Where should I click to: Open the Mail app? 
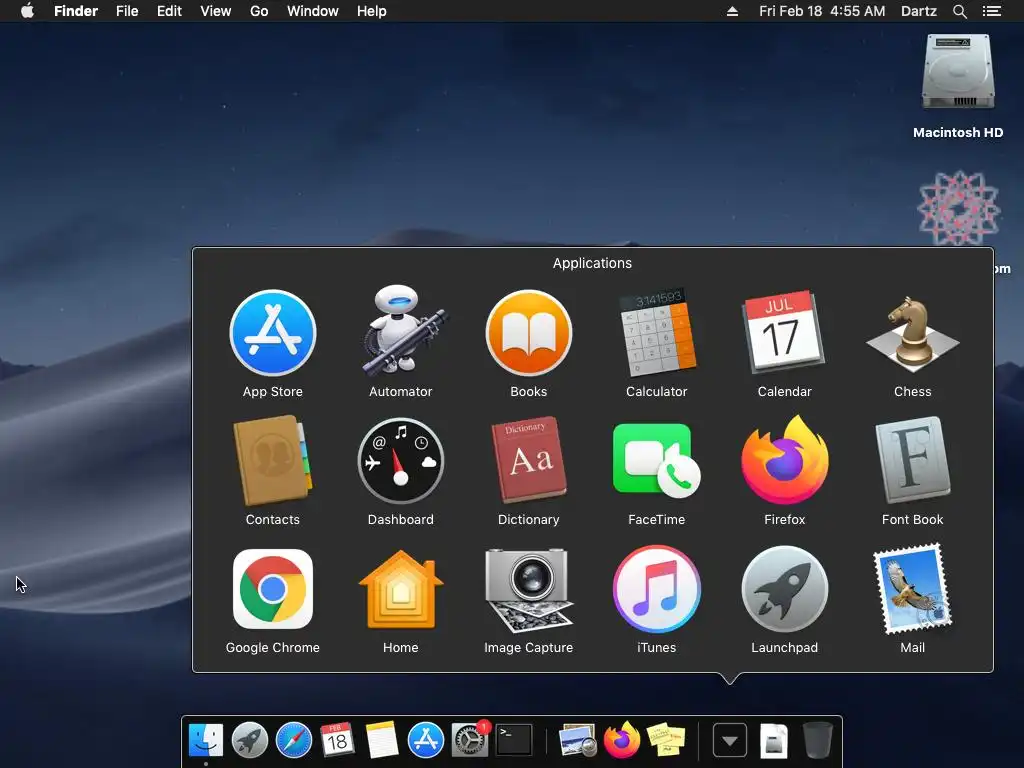(912, 589)
